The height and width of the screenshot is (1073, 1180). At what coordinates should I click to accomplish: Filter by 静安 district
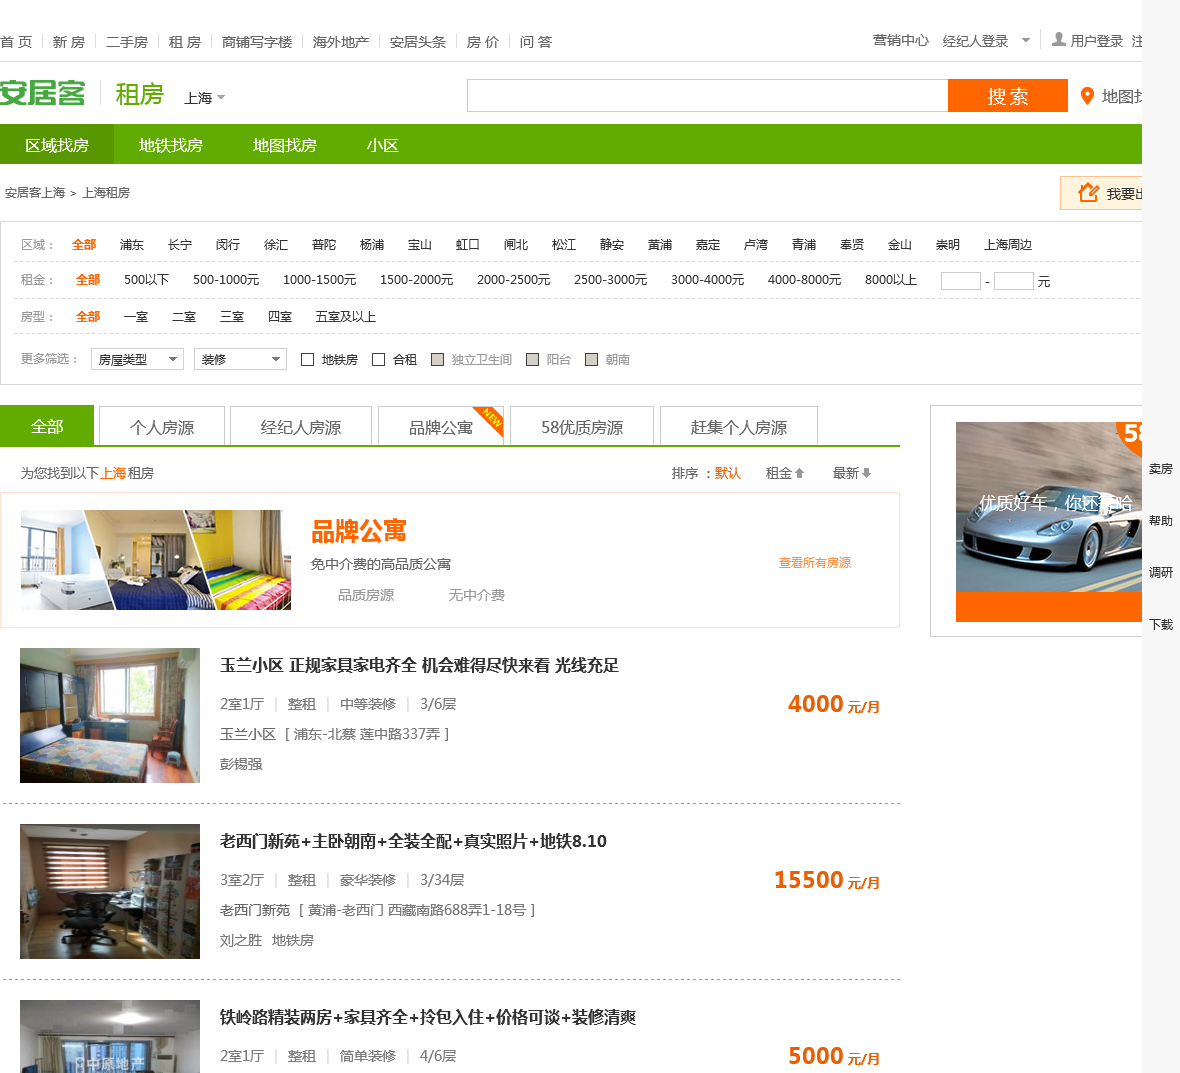point(612,245)
